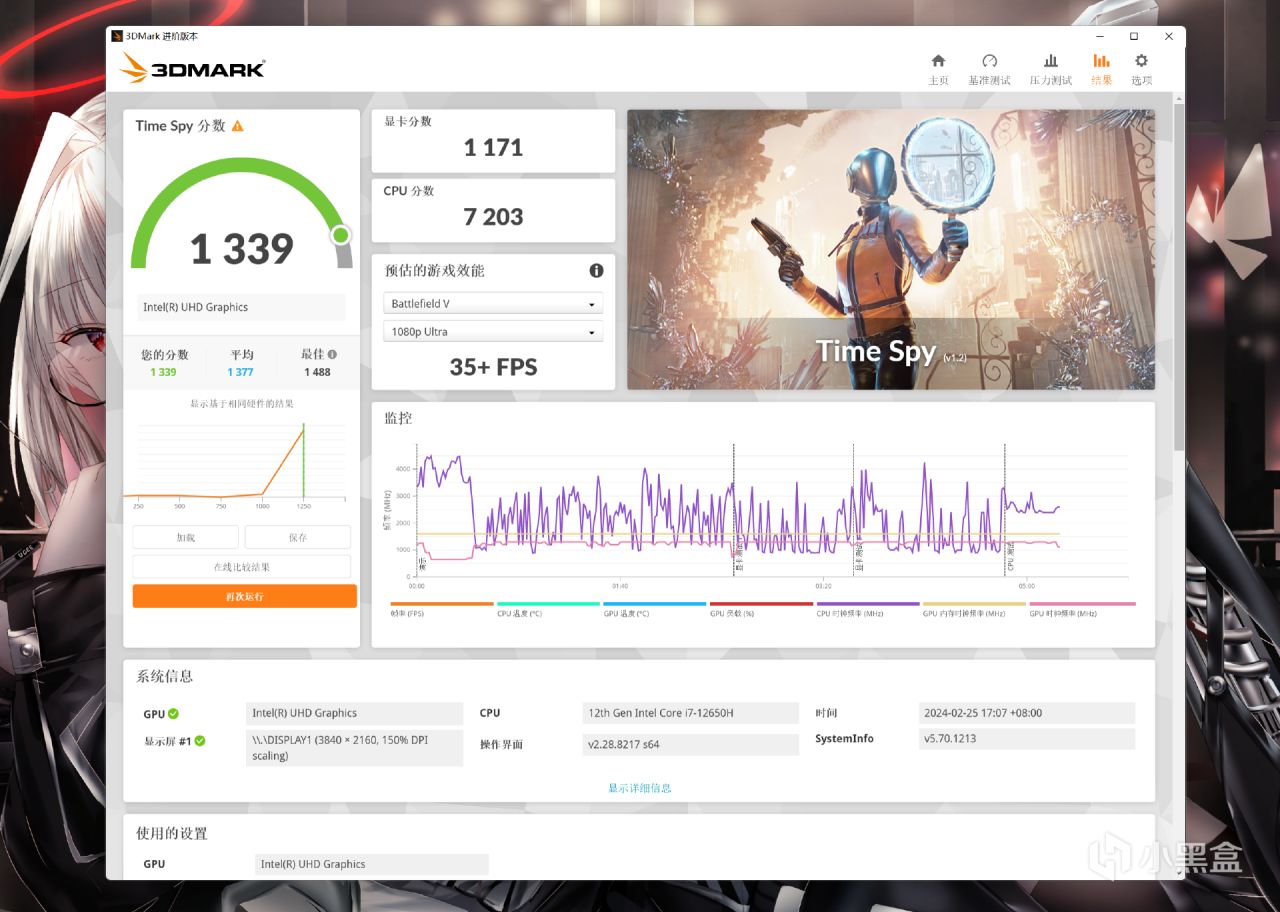1280x912 pixels.
Task: Toggle the GPU 内存时钟频率 legend series
Action: (x=975, y=608)
